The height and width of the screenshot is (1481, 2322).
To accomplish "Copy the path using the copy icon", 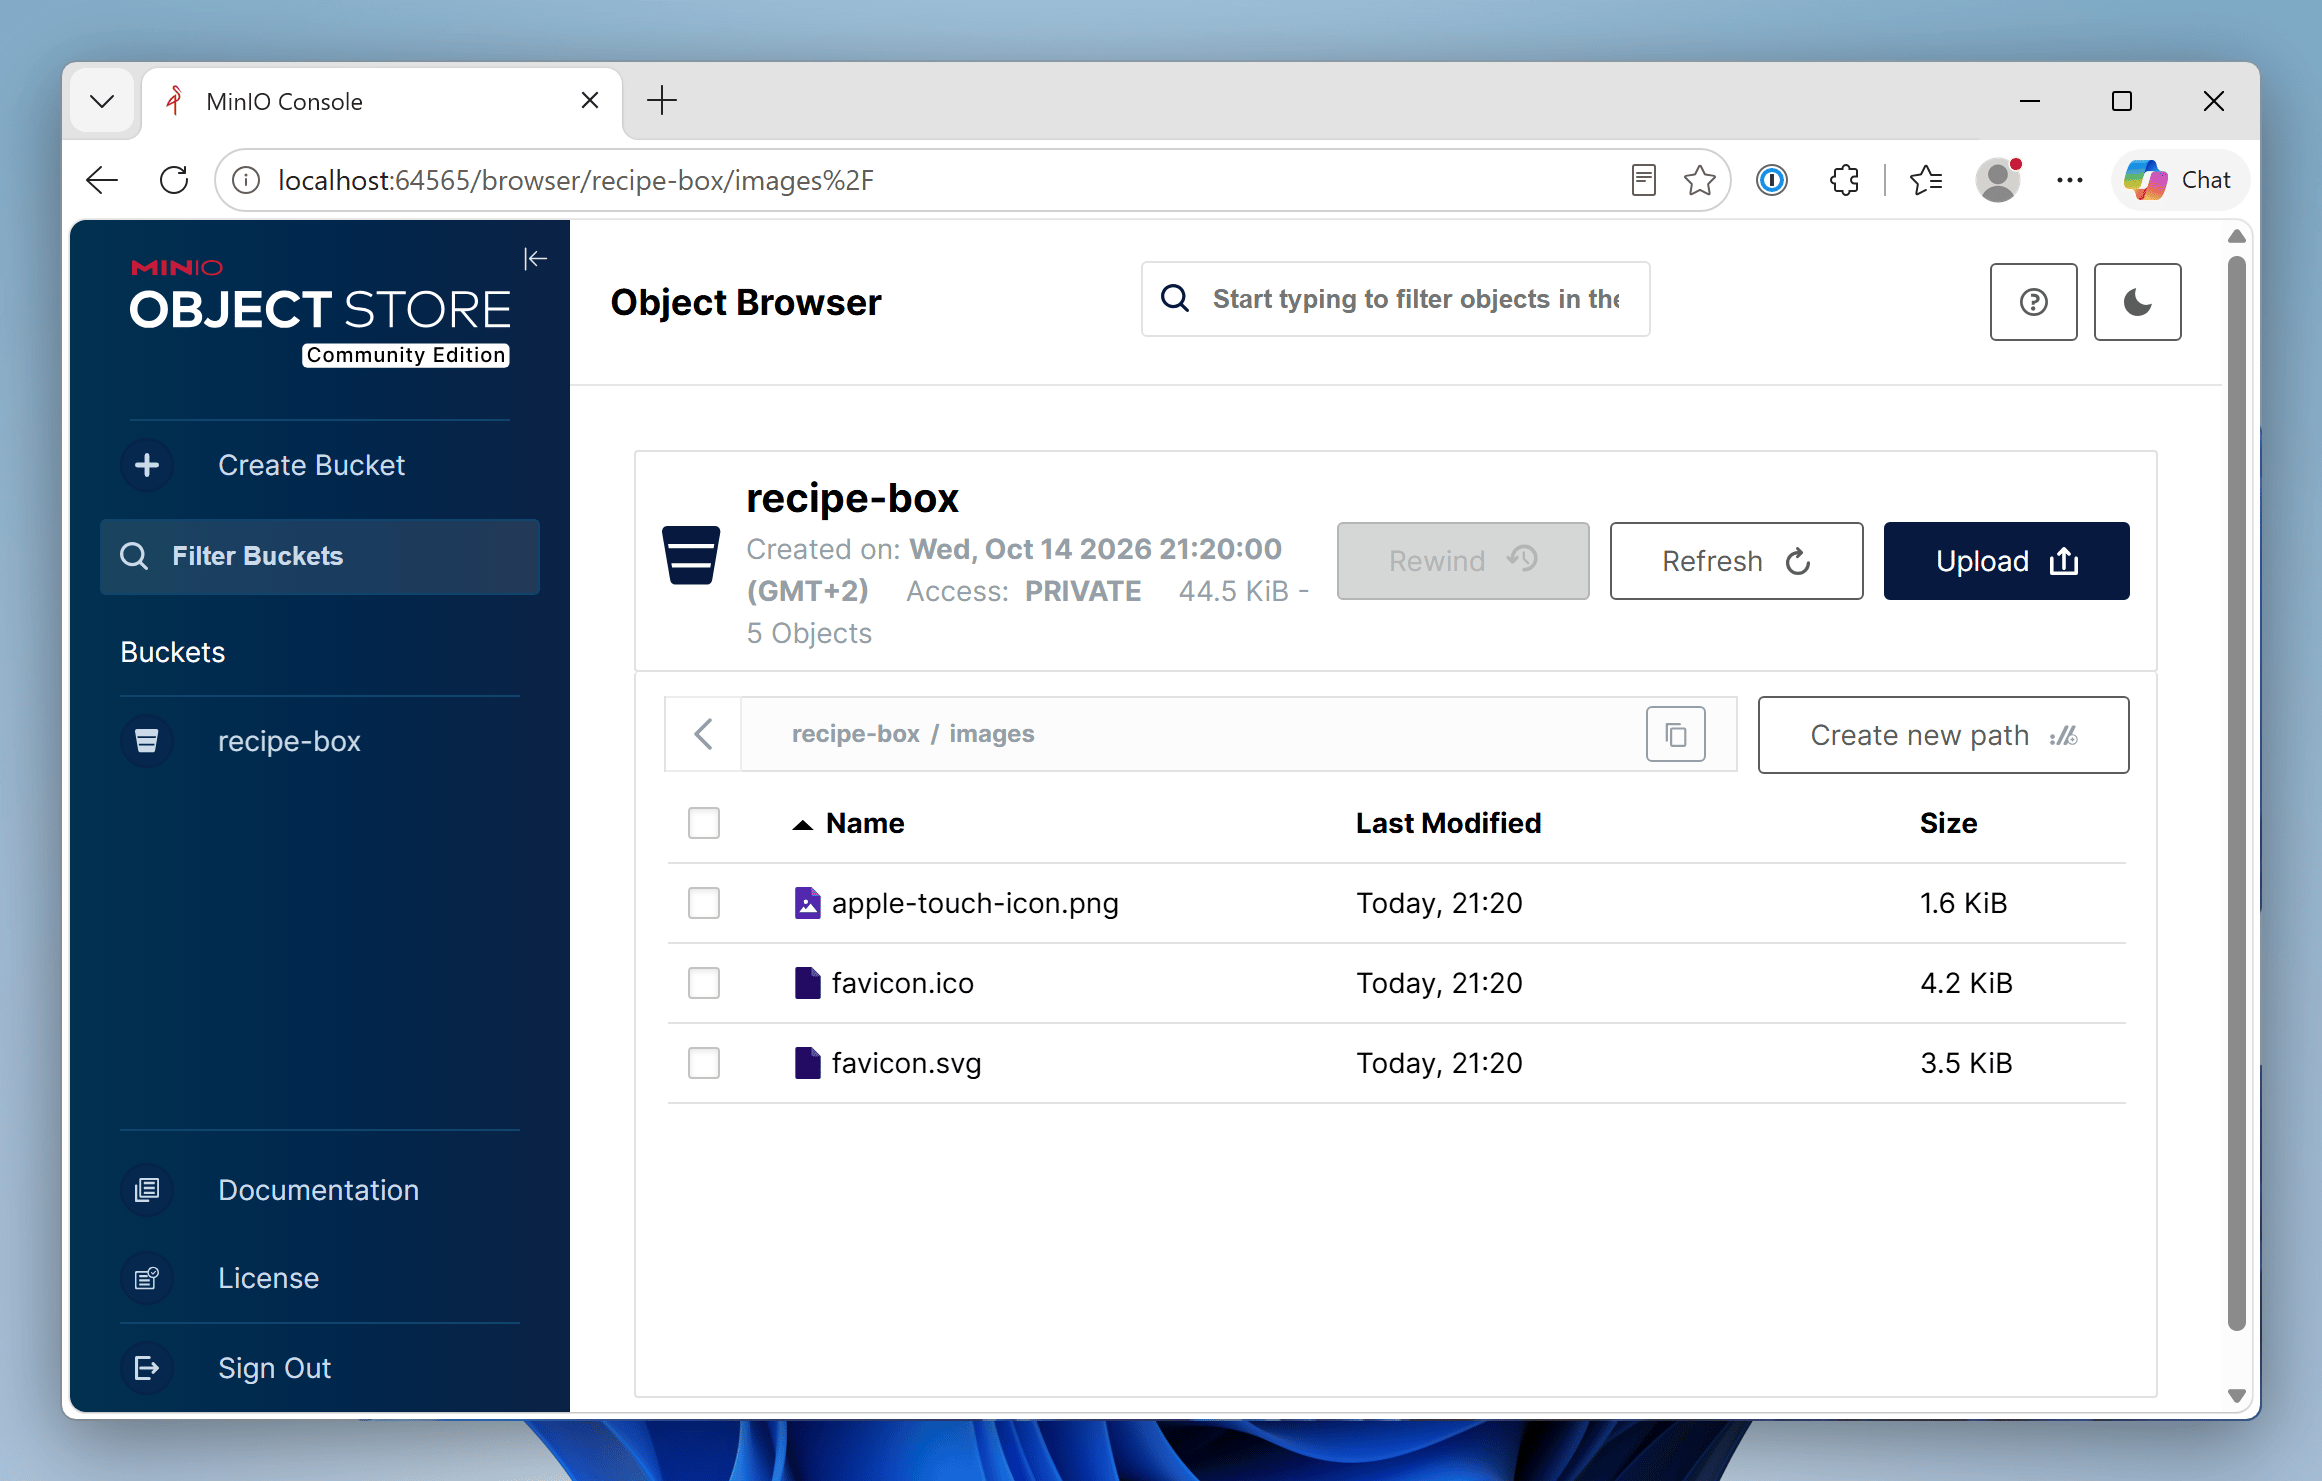I will point(1675,734).
